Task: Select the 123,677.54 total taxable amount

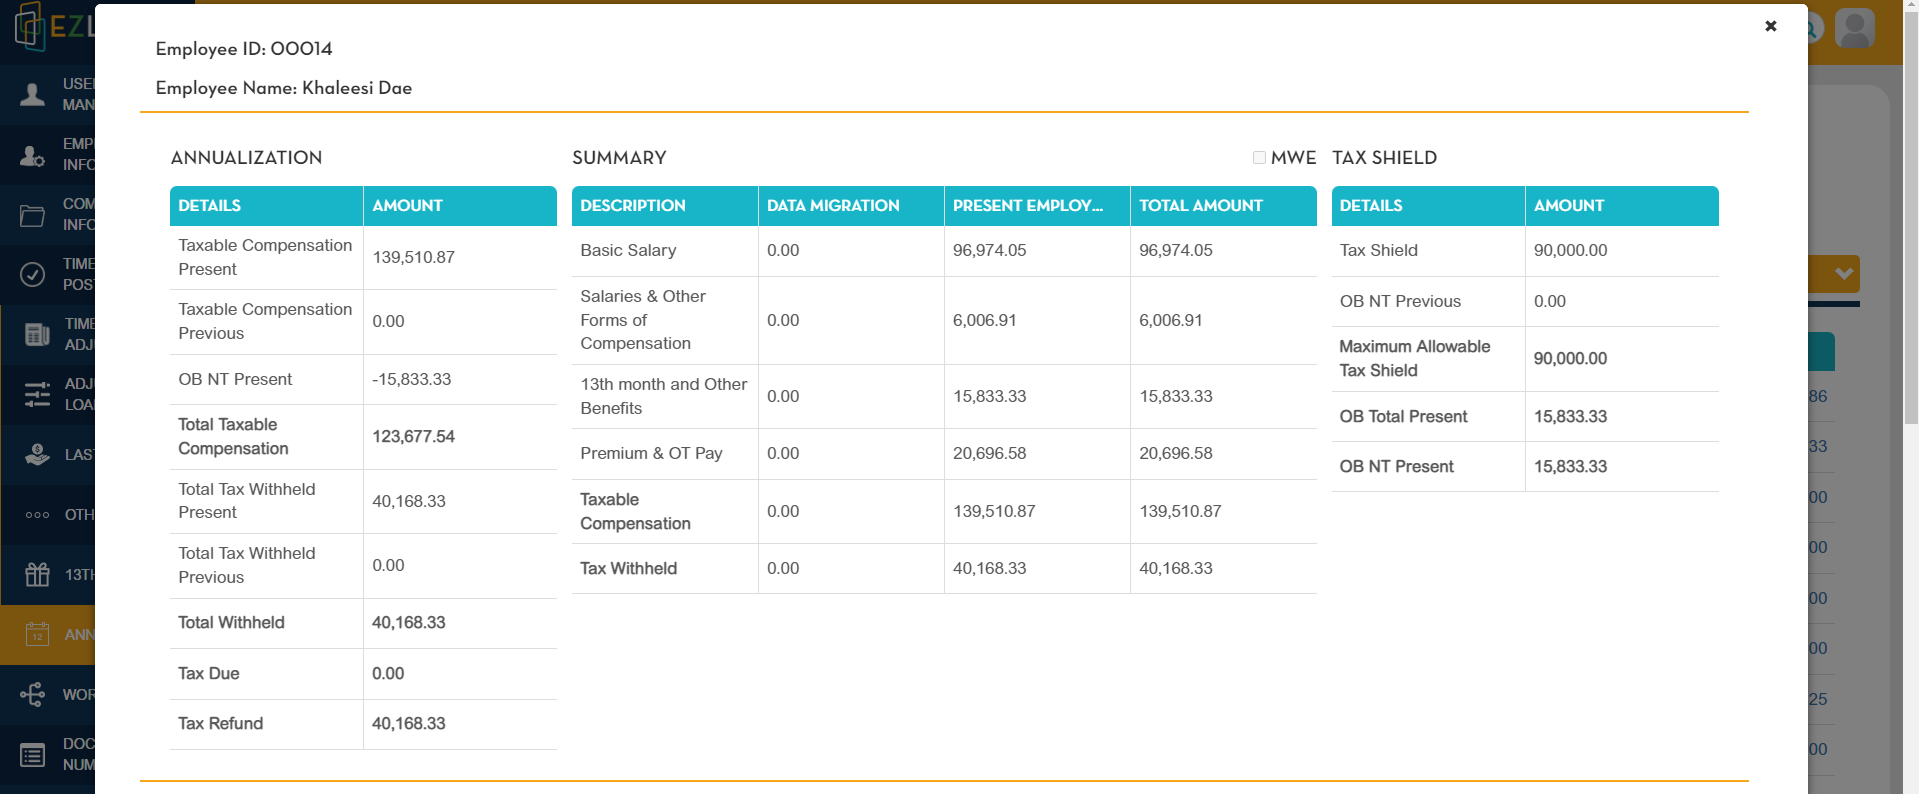Action: pyautogui.click(x=413, y=436)
